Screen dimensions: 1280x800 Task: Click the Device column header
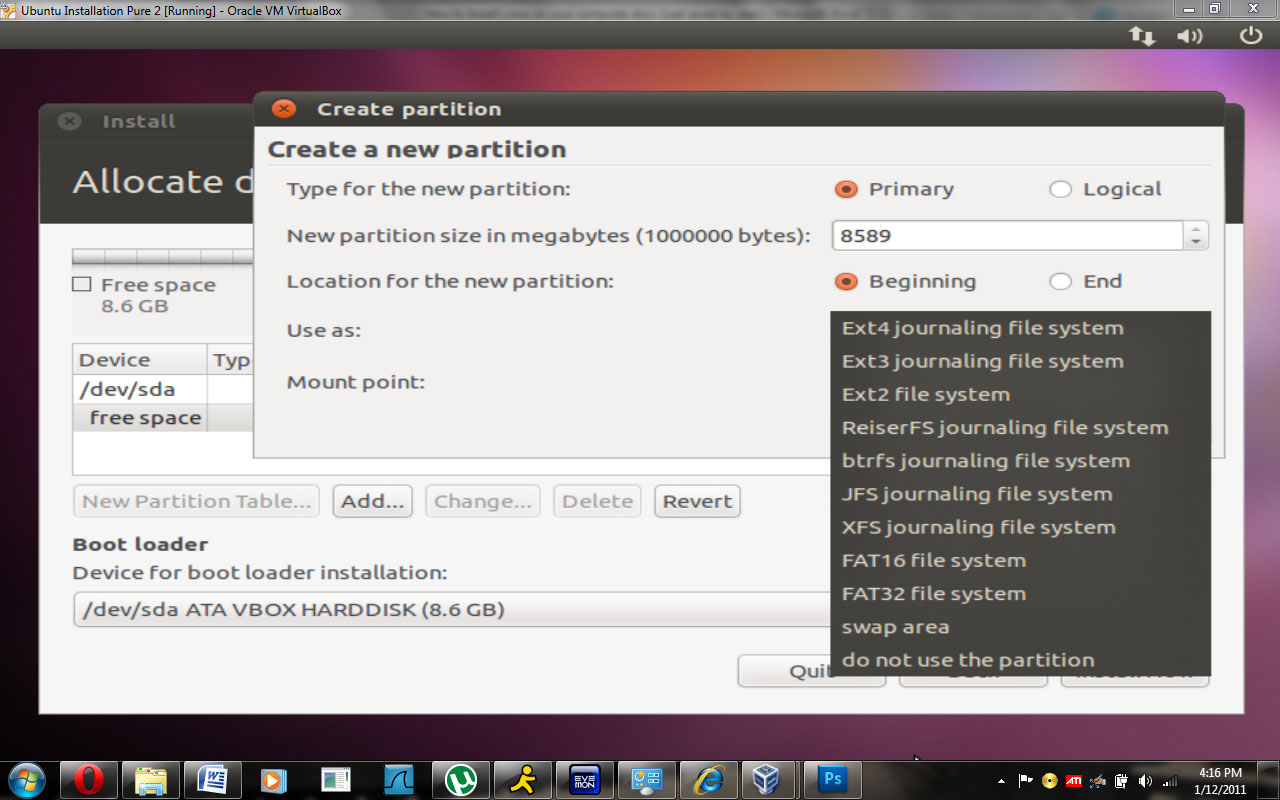[x=140, y=360]
